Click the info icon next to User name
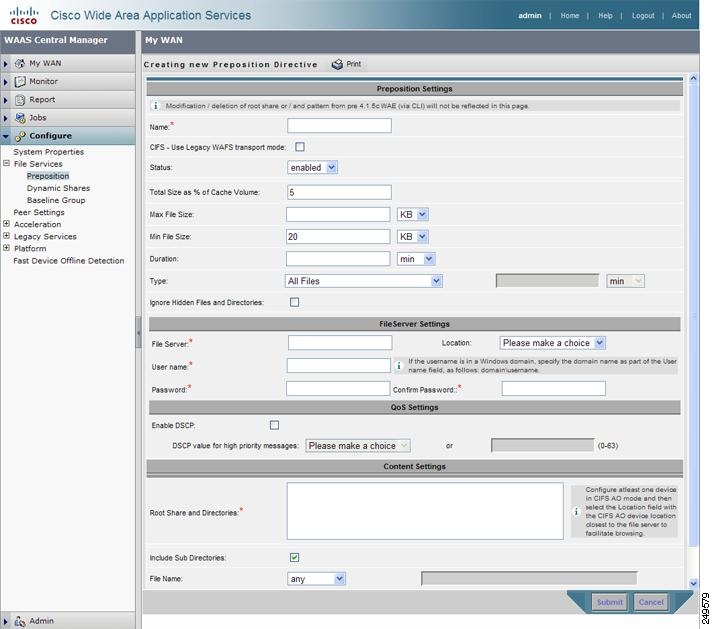 click(399, 365)
